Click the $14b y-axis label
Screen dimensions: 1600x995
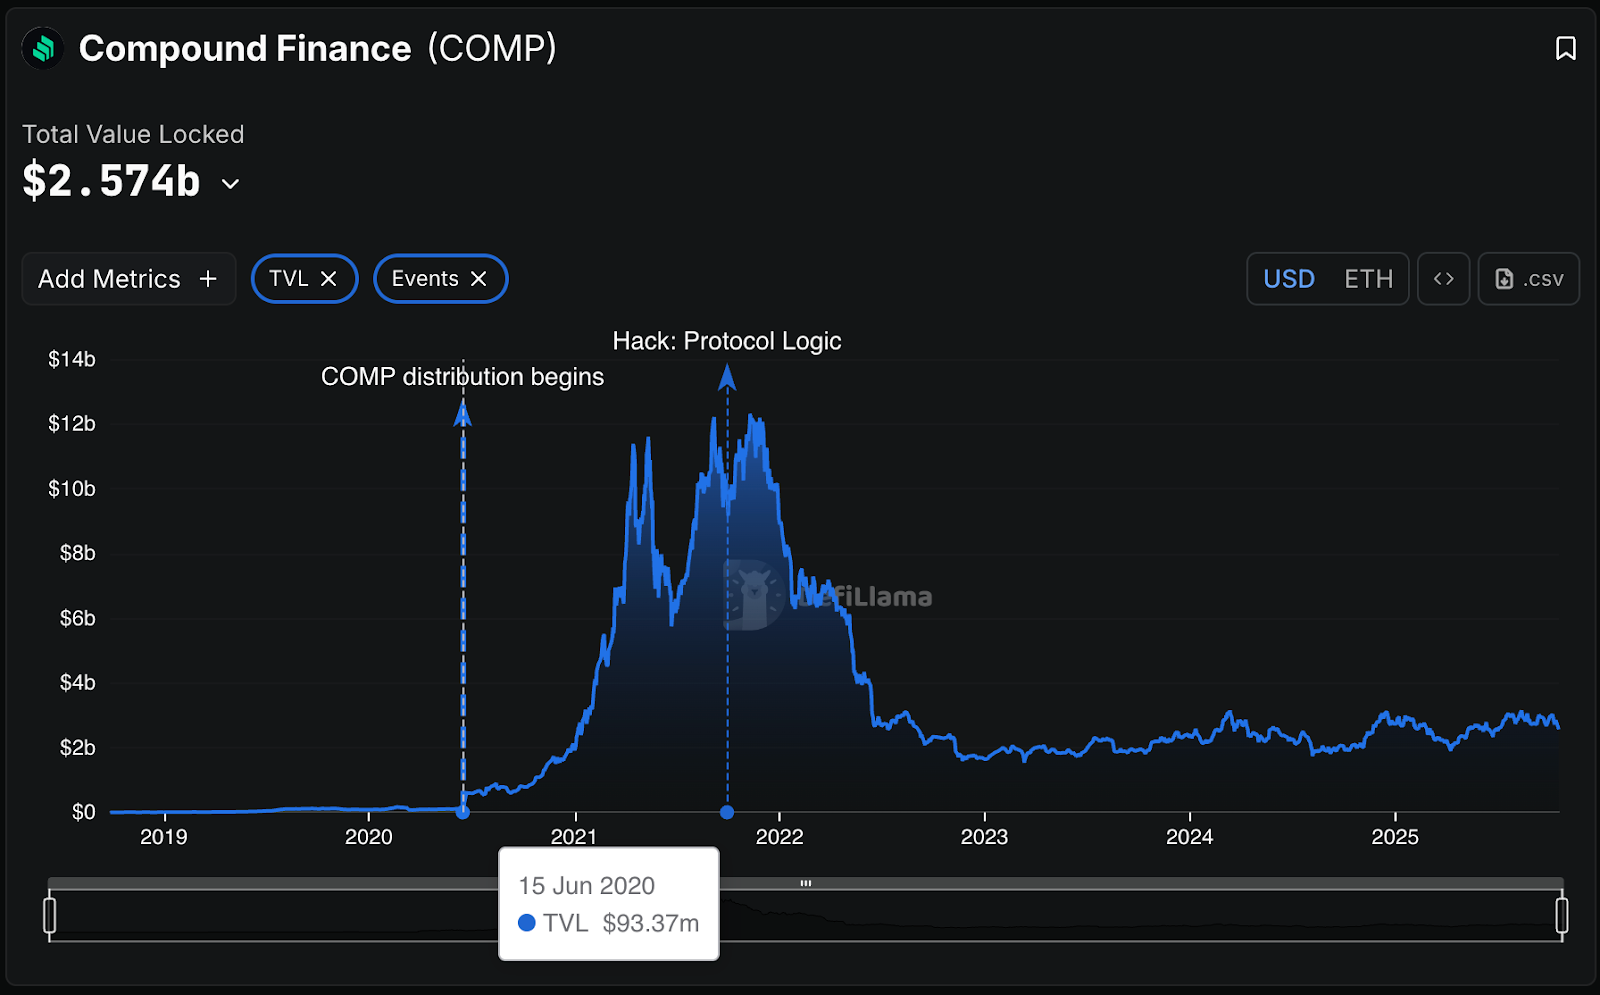pos(72,359)
